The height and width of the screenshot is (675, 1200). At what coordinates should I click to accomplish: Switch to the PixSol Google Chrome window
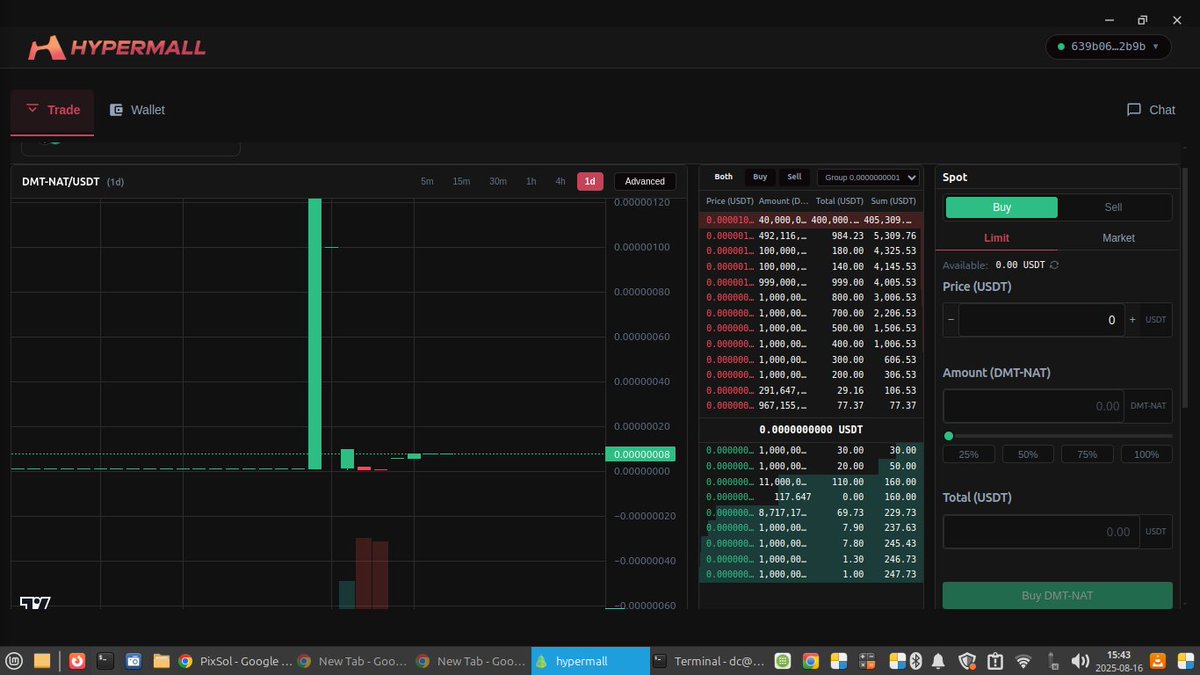click(x=235, y=661)
